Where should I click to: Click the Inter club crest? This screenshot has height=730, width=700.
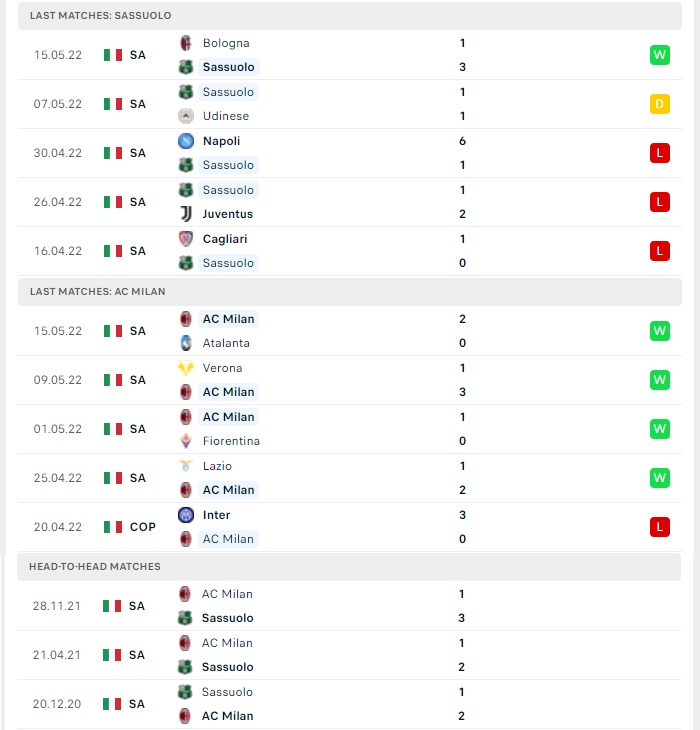tap(186, 515)
